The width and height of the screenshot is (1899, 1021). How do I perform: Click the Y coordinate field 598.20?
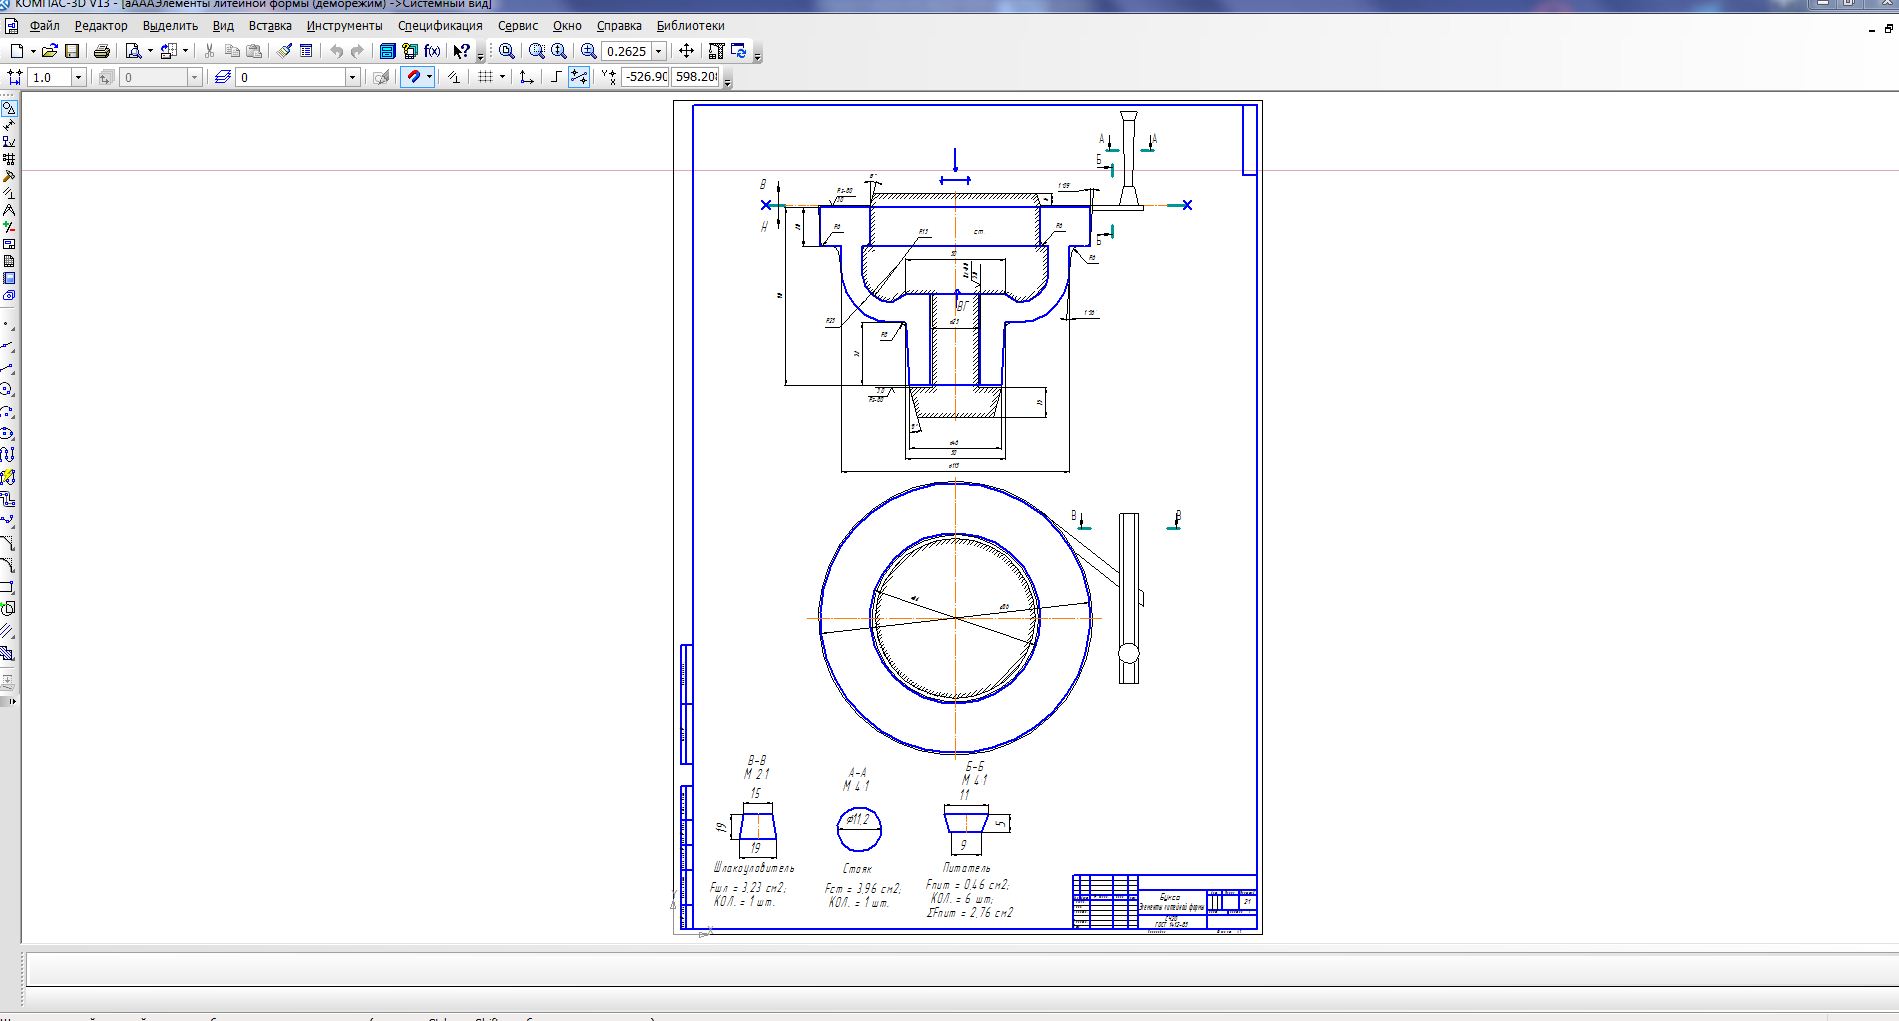696,77
